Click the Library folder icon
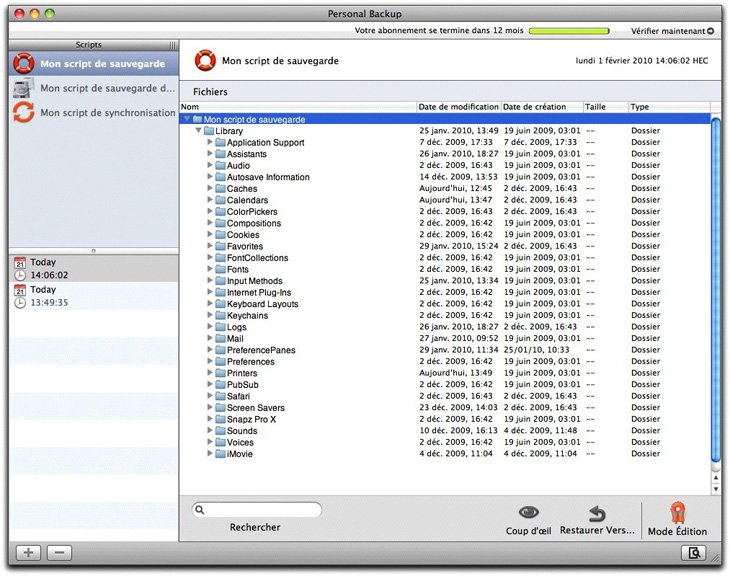The width and height of the screenshot is (730, 576). point(209,131)
